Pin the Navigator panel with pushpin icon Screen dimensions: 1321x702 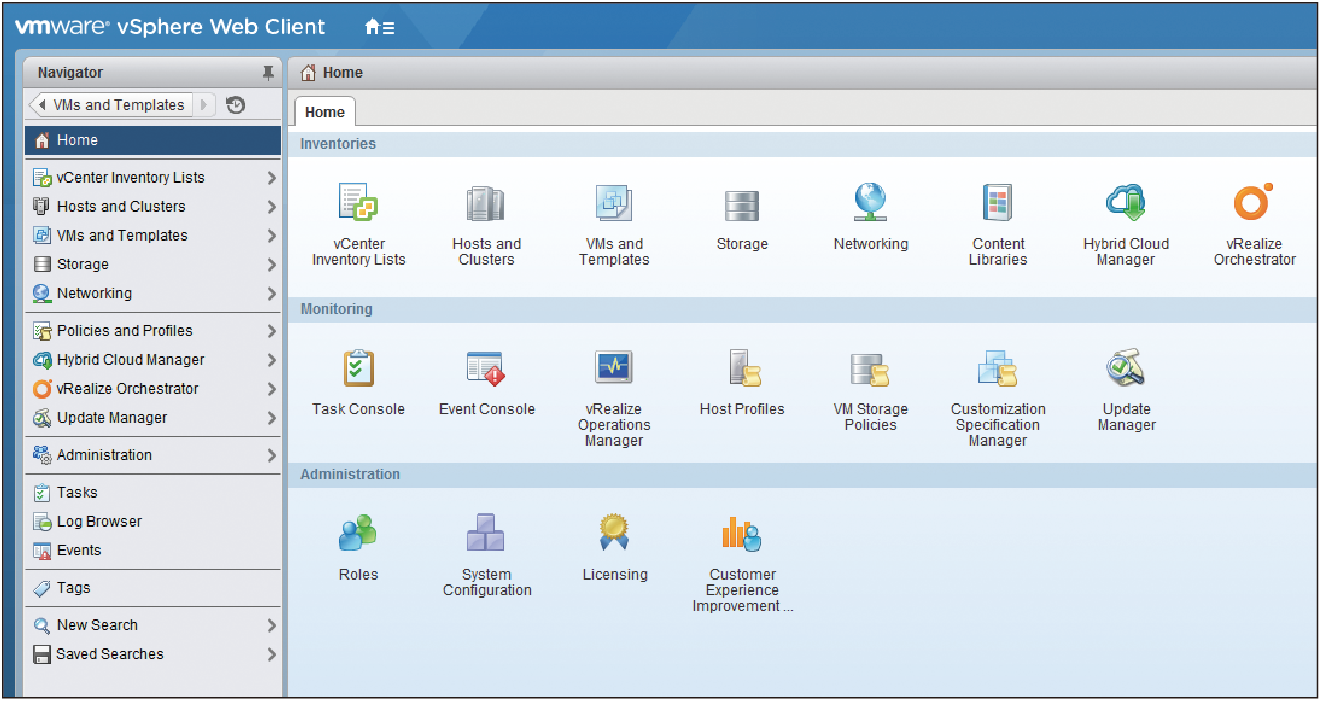[x=268, y=73]
